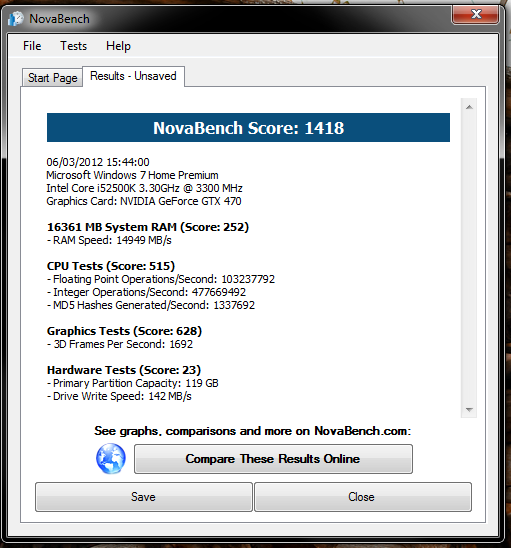Click the scrollbar down arrow
Viewport: 511px width, 548px height.
click(469, 409)
